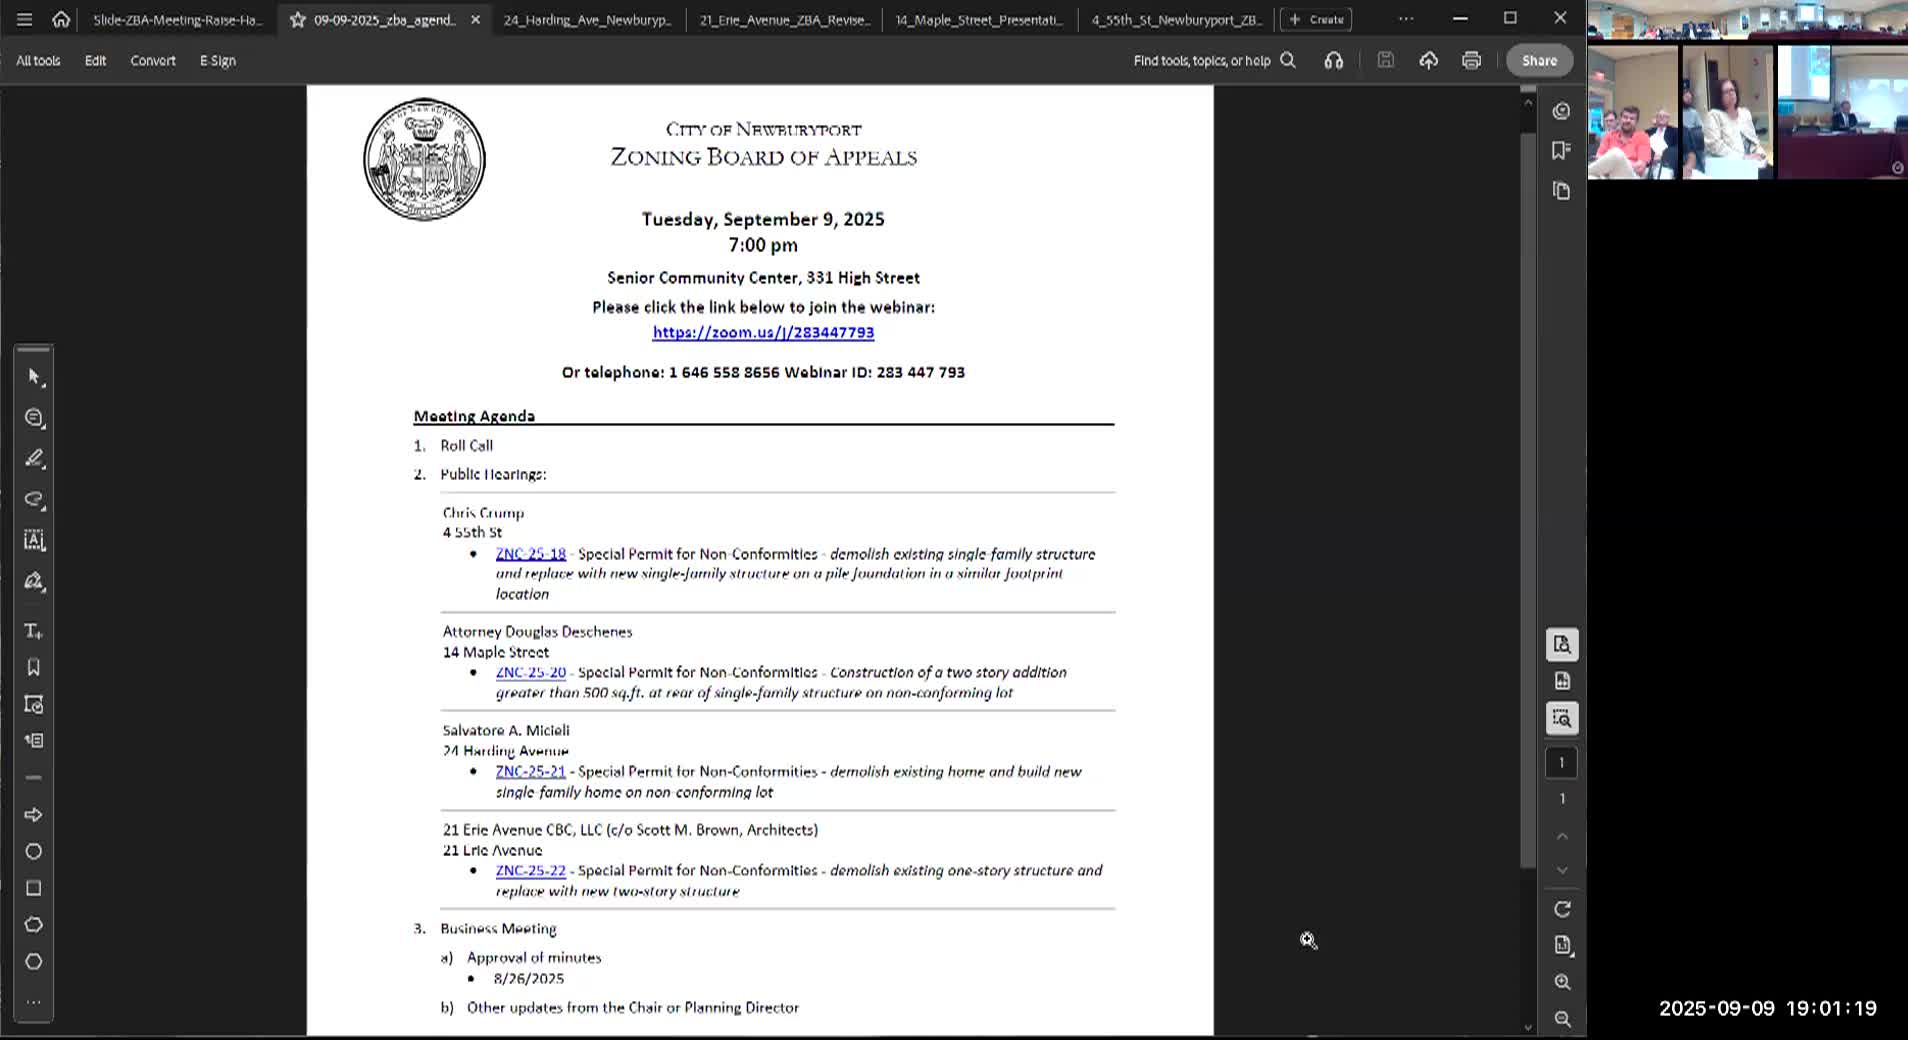Viewport: 1908px width, 1040px height.
Task: Click the Create new tab button
Action: 1316,19
